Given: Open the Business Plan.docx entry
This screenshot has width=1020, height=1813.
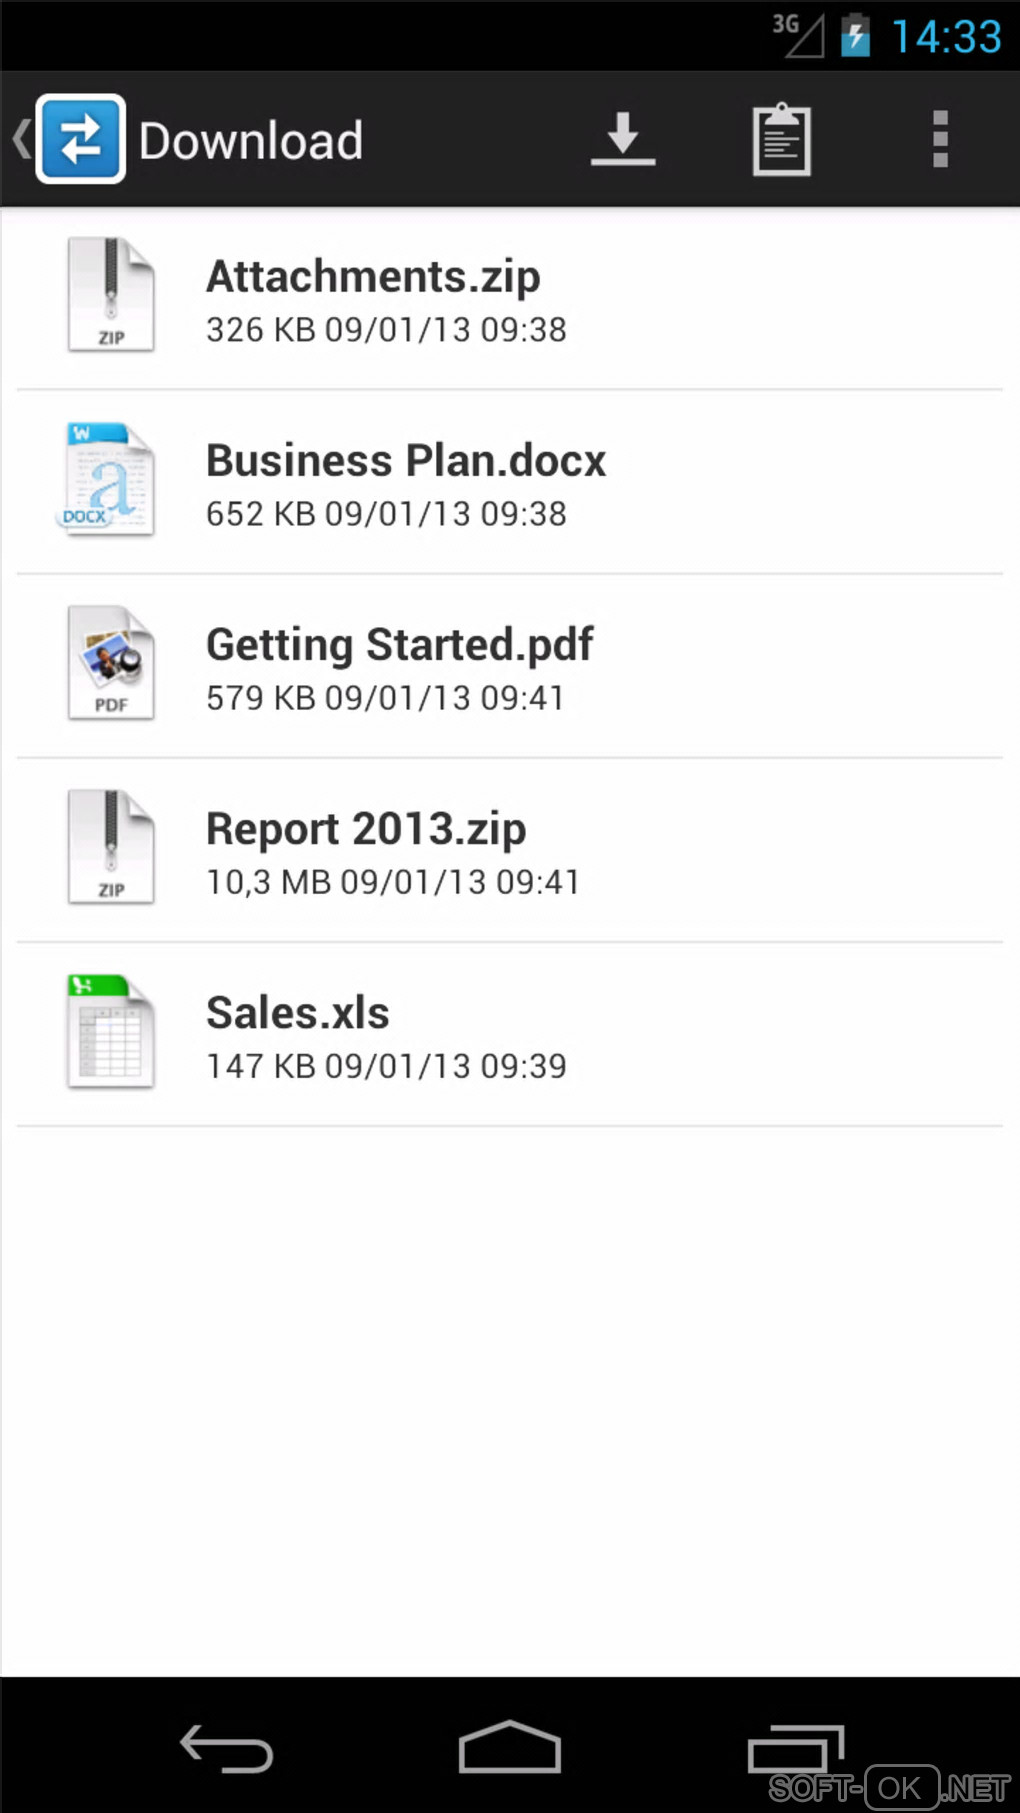Looking at the screenshot, I should pos(406,461).
